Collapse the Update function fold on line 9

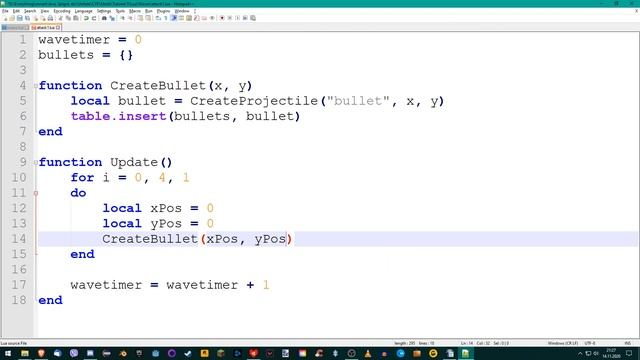tap(36, 162)
